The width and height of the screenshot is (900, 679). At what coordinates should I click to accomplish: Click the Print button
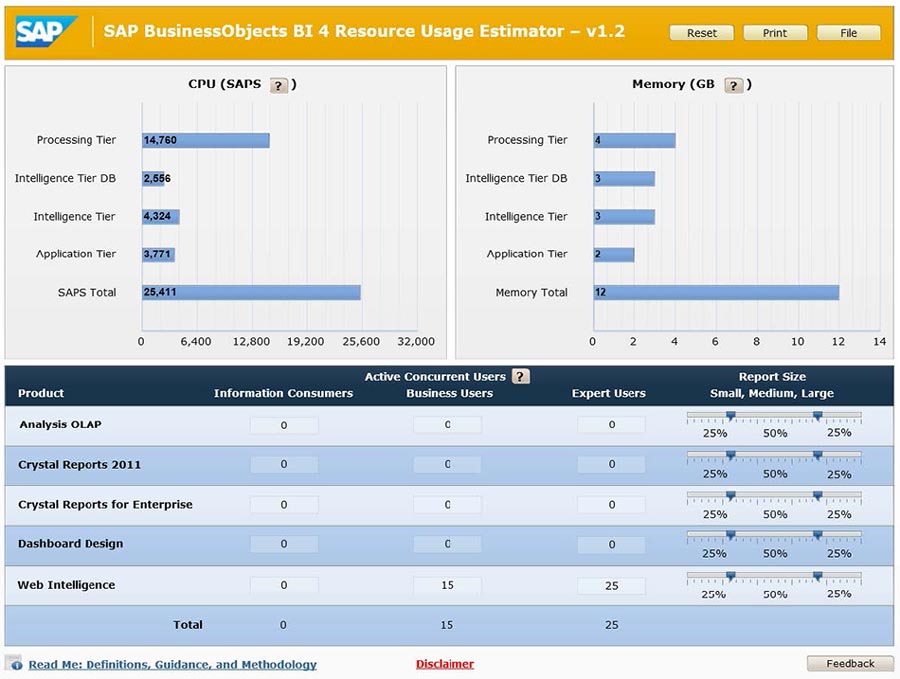coord(775,33)
